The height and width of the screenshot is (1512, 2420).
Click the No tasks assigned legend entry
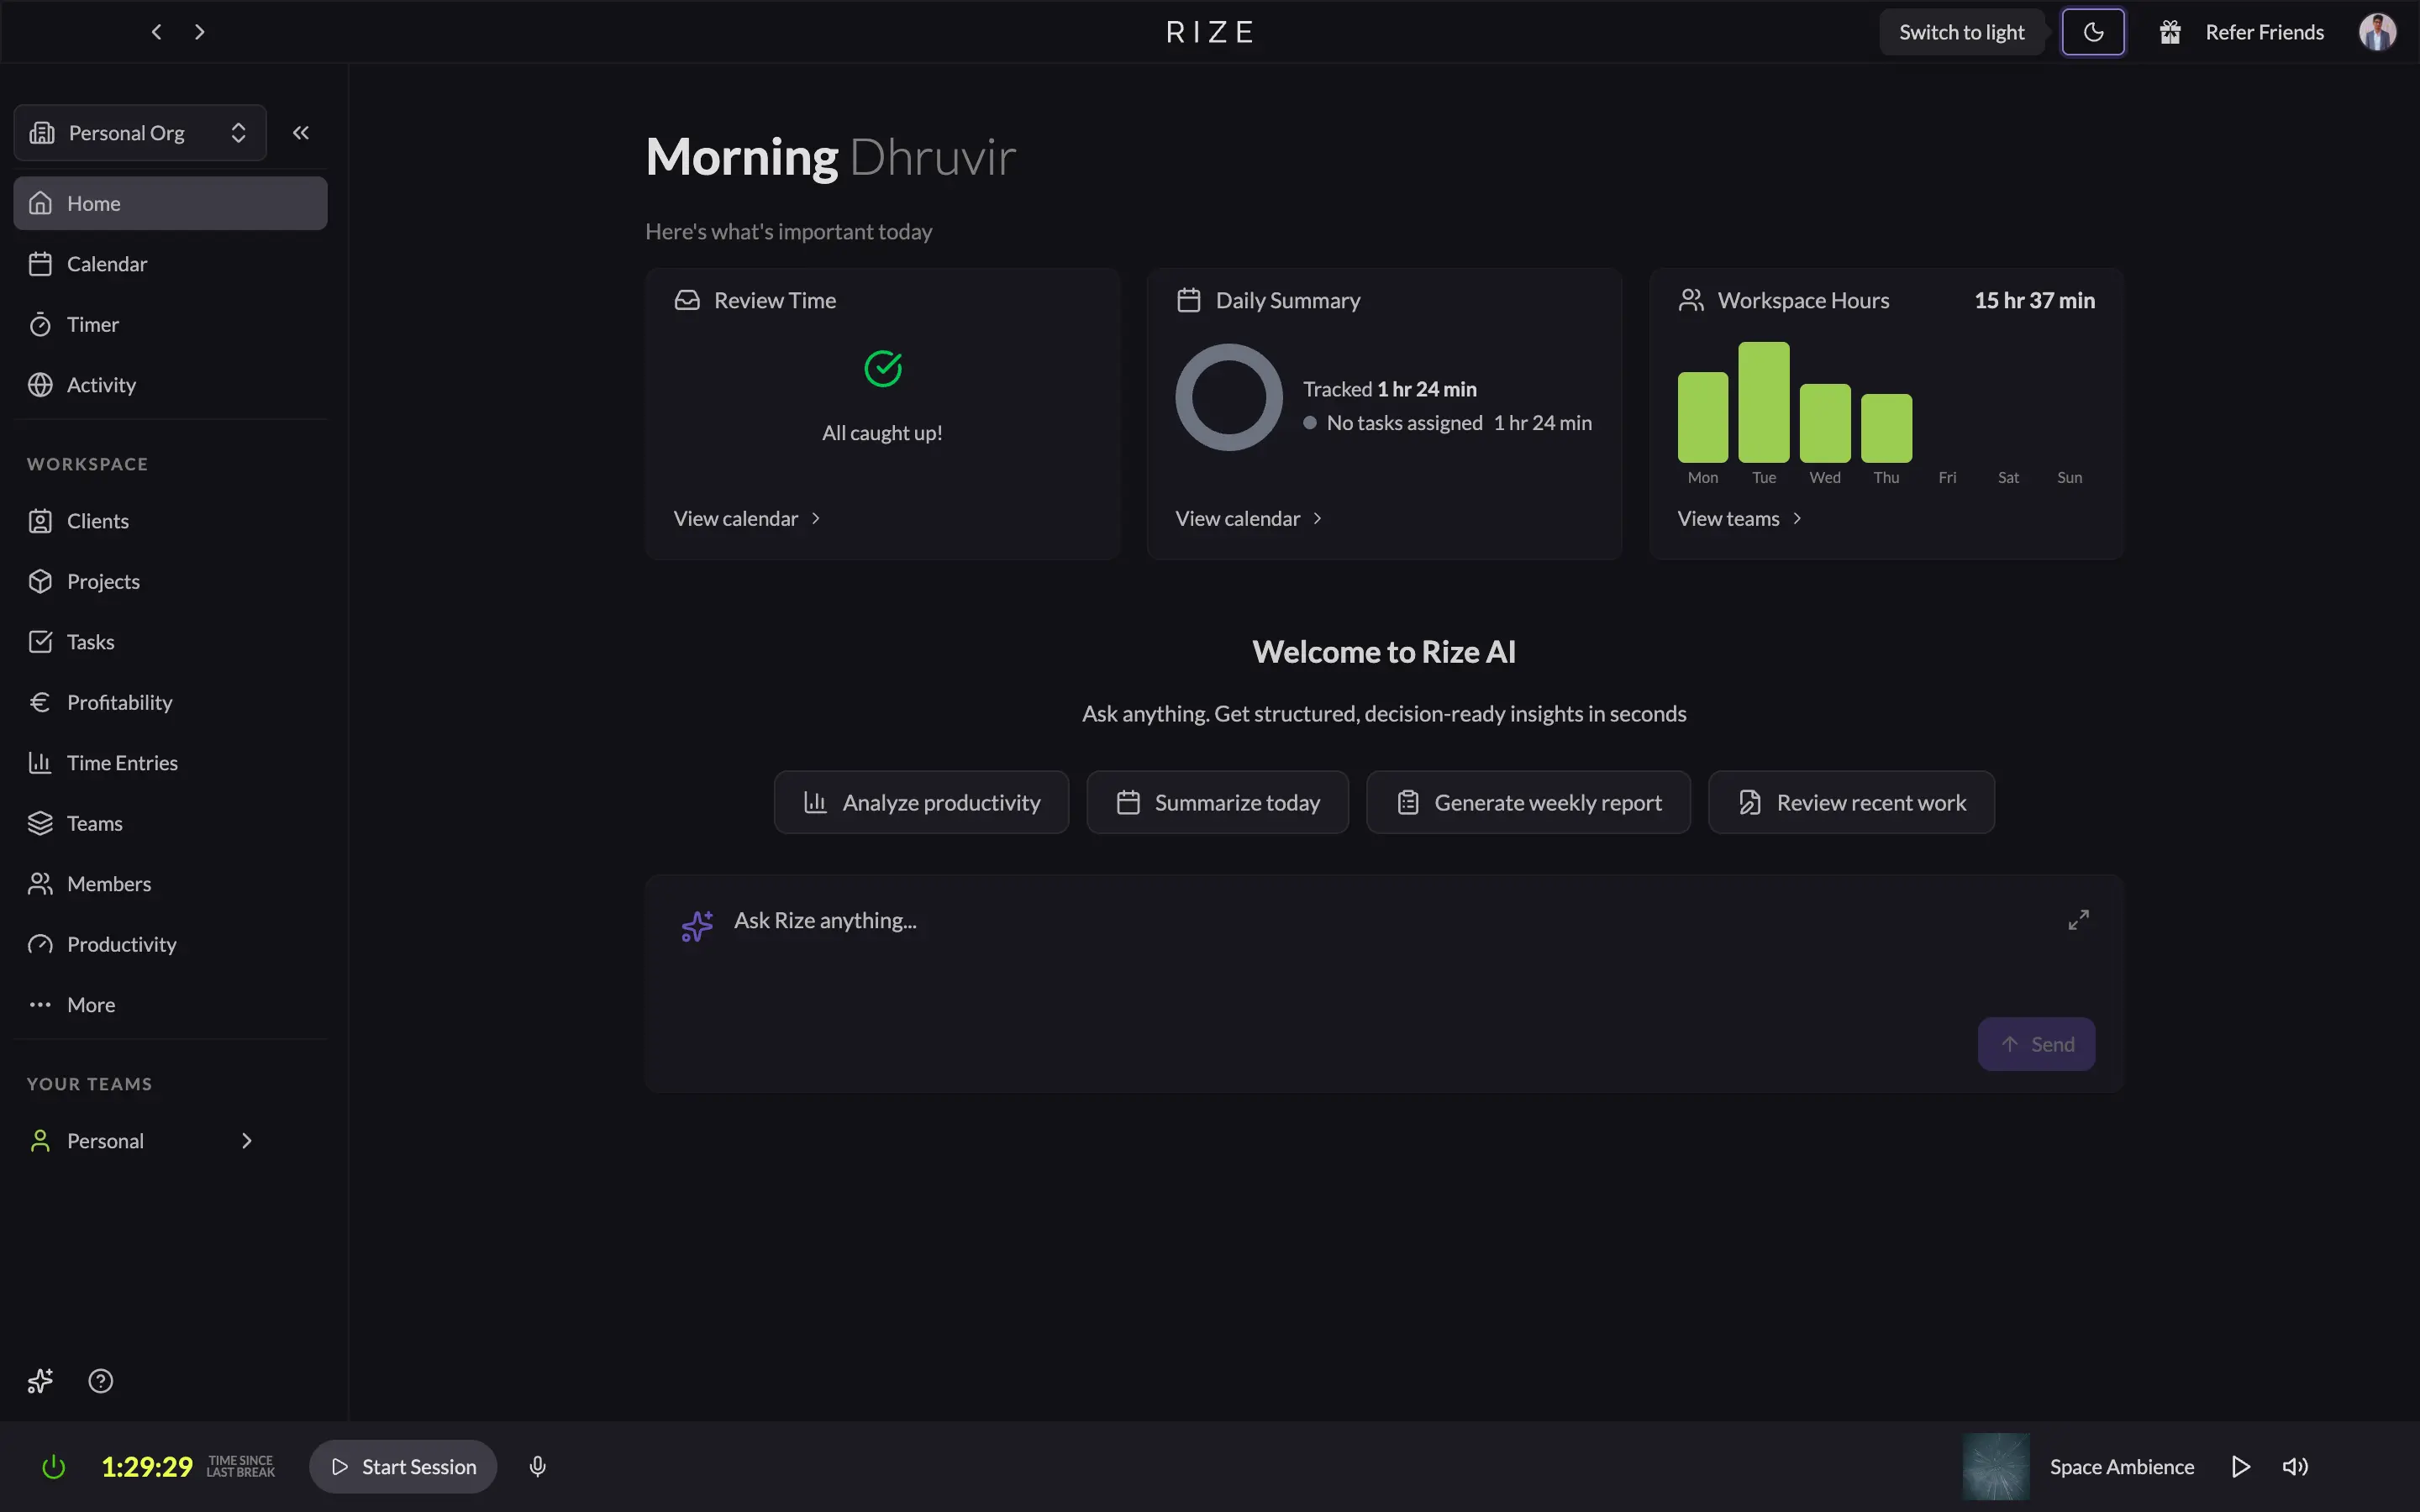1447,423
